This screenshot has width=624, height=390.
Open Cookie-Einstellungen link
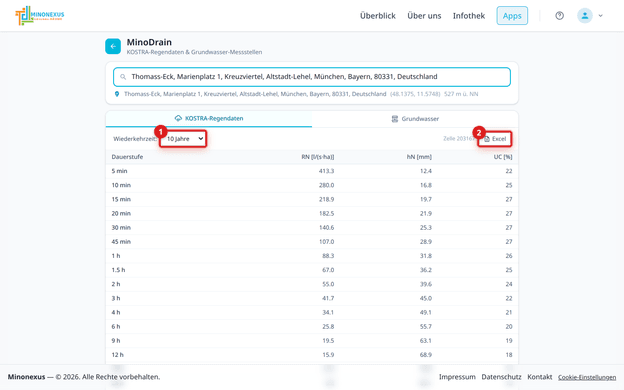pyautogui.click(x=587, y=377)
